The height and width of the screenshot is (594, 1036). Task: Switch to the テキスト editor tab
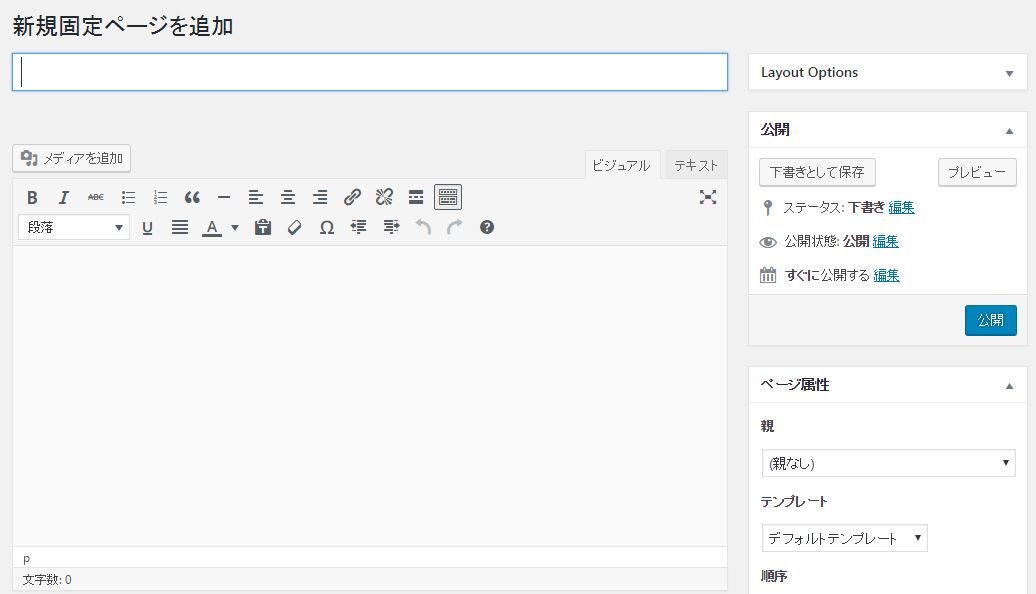696,165
